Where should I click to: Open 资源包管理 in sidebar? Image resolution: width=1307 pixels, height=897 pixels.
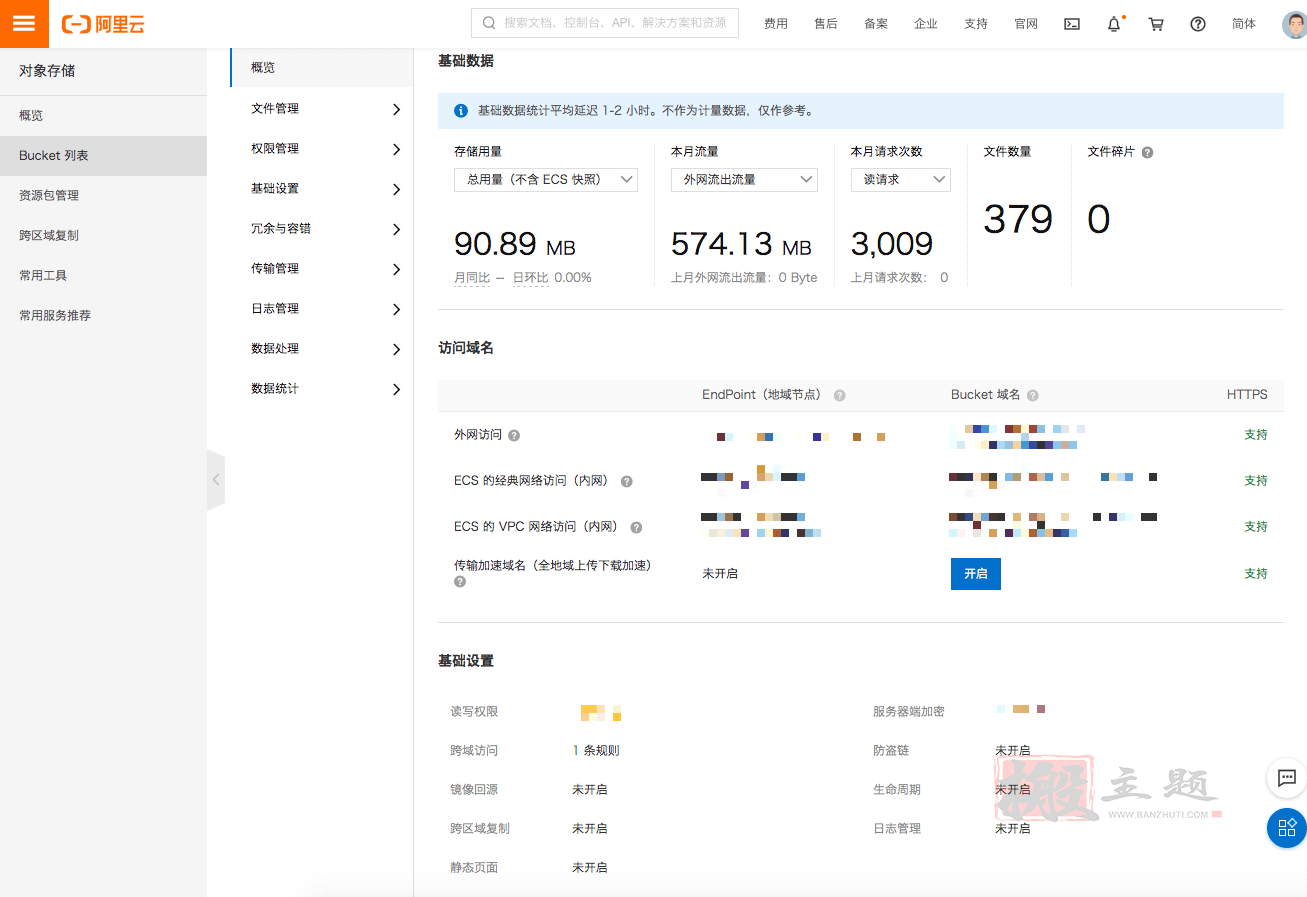pyautogui.click(x=103, y=196)
